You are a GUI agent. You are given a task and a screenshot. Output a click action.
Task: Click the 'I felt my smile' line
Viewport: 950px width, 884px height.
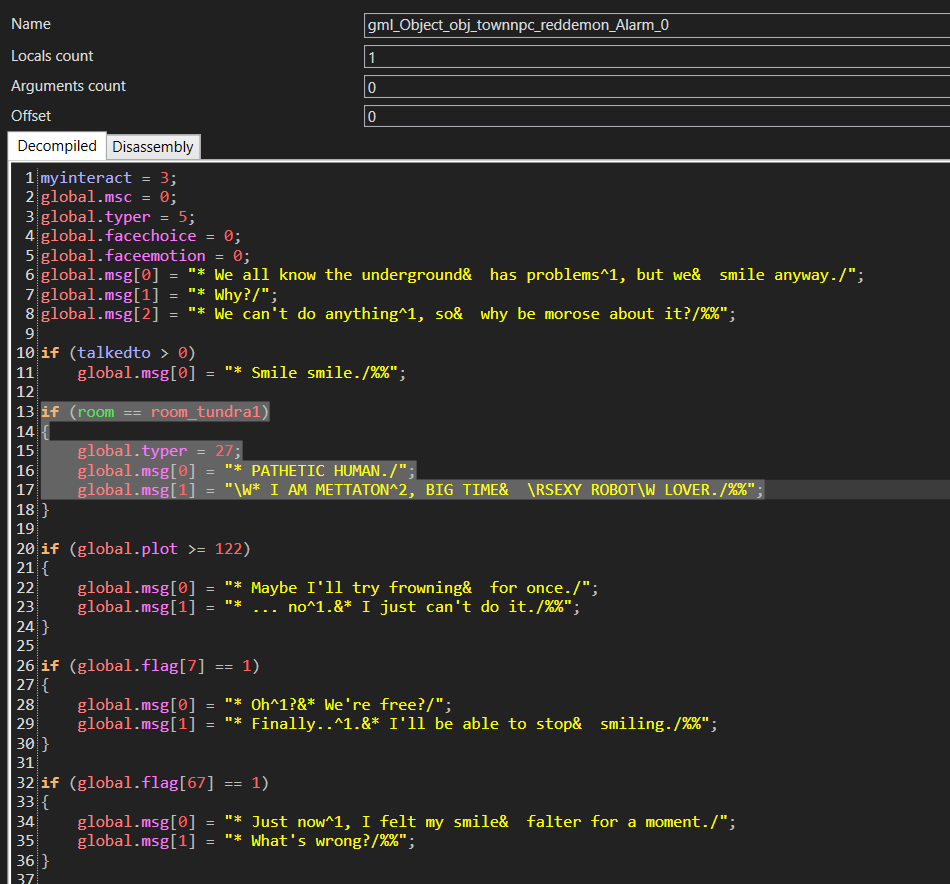(x=406, y=822)
